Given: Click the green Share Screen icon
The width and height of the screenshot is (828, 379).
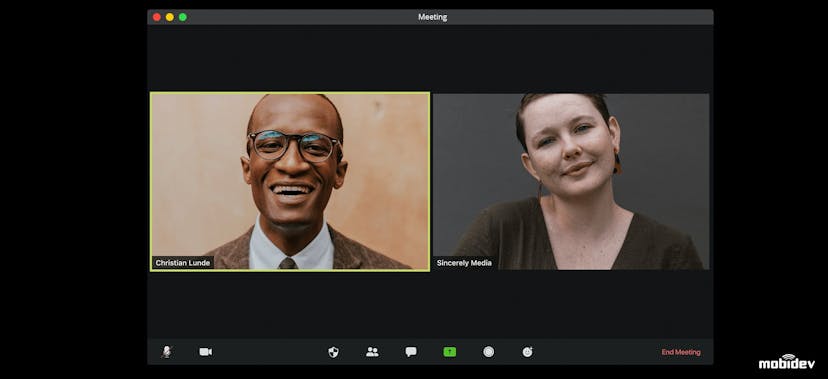Looking at the screenshot, I should 449,352.
